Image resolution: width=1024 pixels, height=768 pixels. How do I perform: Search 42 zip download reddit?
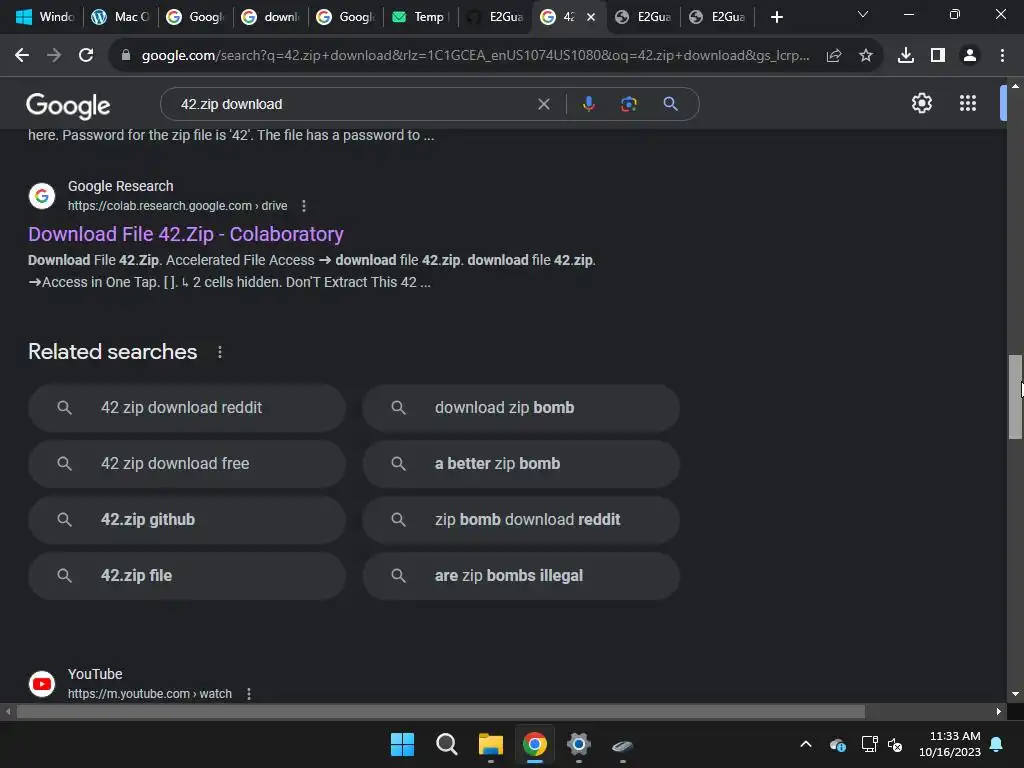coord(187,408)
